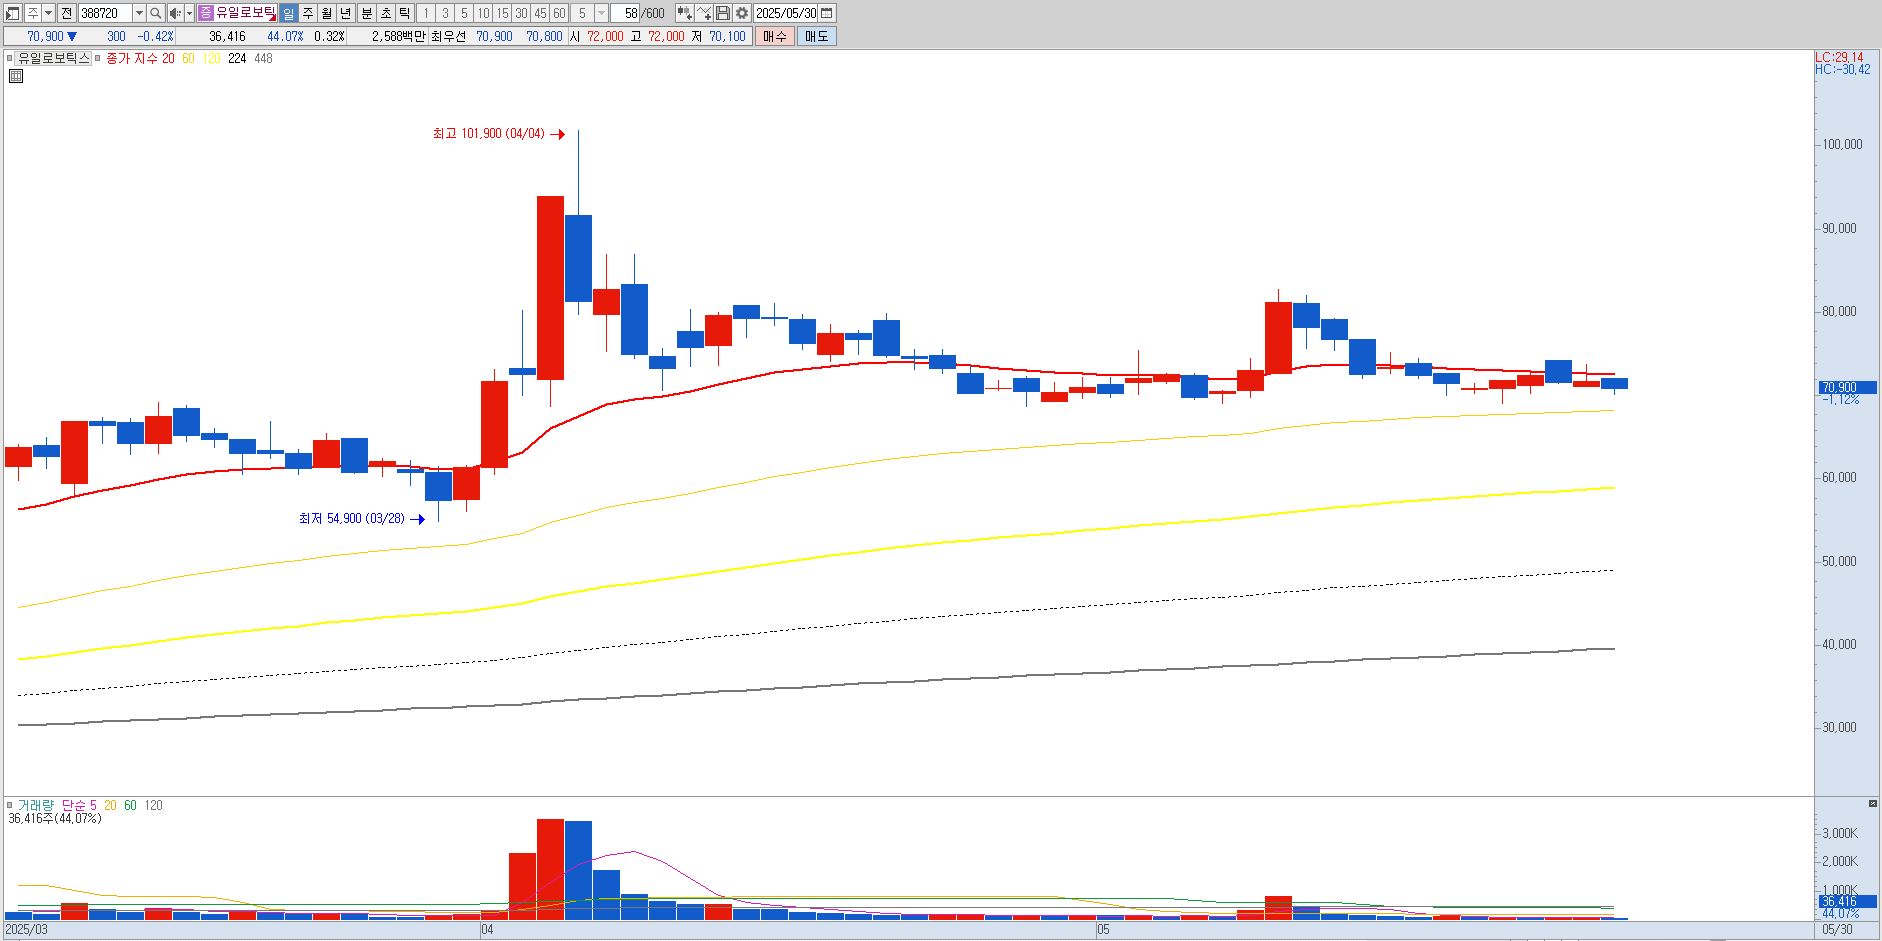Click the 15 interval preset
The height and width of the screenshot is (941, 1882).
pyautogui.click(x=502, y=13)
